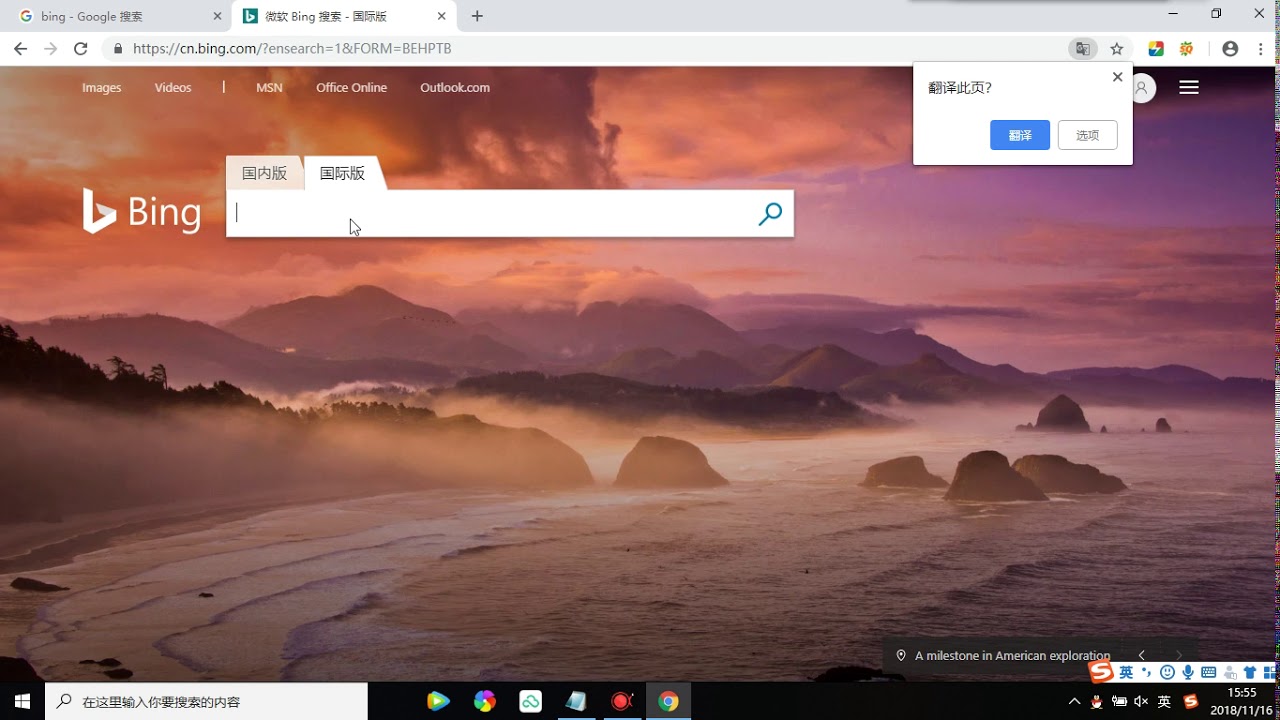The width and height of the screenshot is (1280, 720).
Task: Go back with the browser back arrow
Action: coord(20,49)
